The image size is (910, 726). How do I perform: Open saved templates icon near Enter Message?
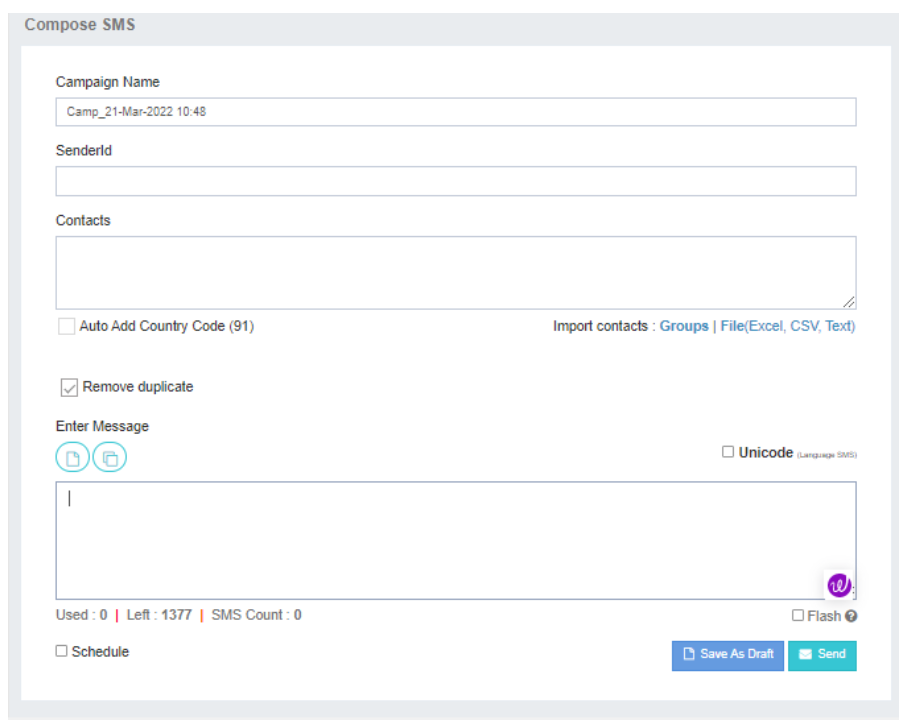point(109,457)
